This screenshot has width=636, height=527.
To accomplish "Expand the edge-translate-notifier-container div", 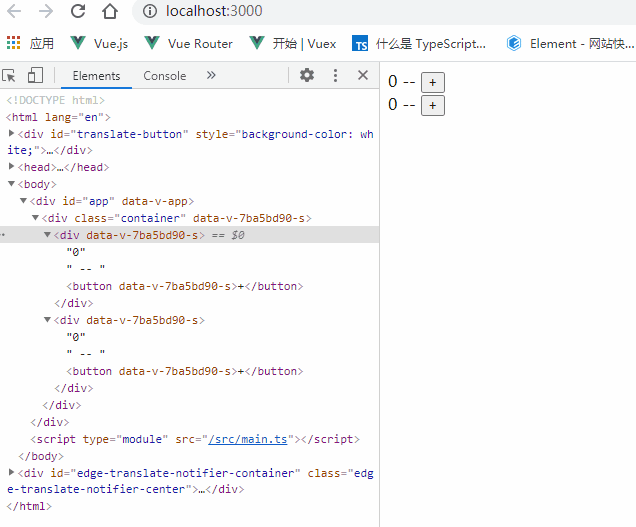I will [x=11, y=473].
